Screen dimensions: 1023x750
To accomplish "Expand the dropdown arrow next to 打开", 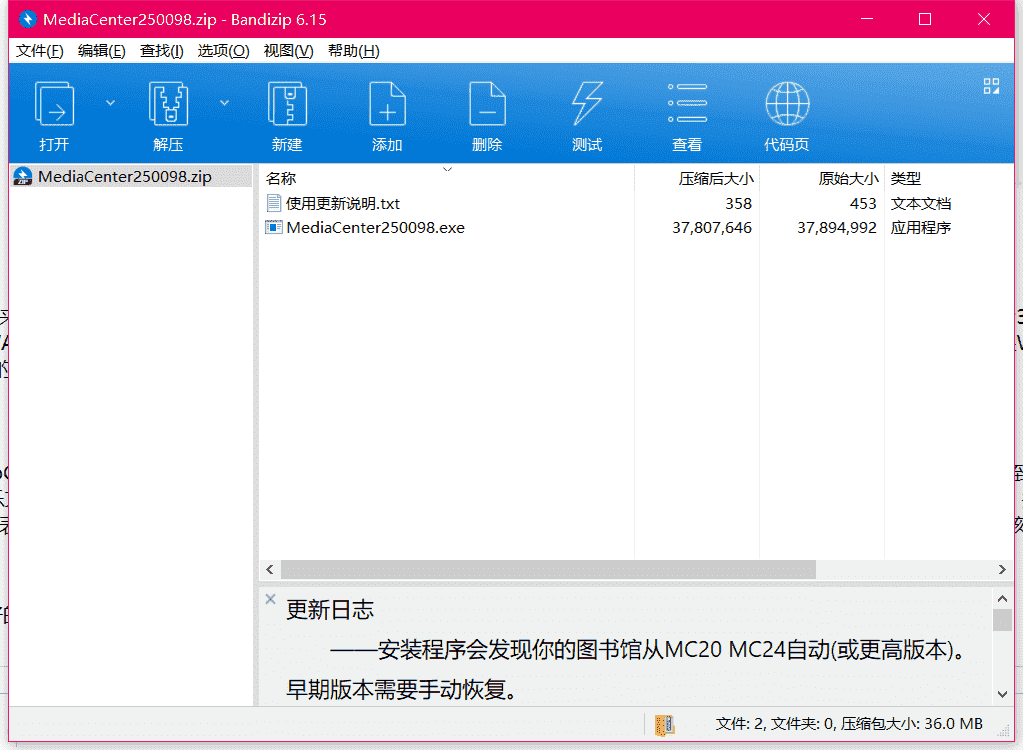I will [x=110, y=103].
